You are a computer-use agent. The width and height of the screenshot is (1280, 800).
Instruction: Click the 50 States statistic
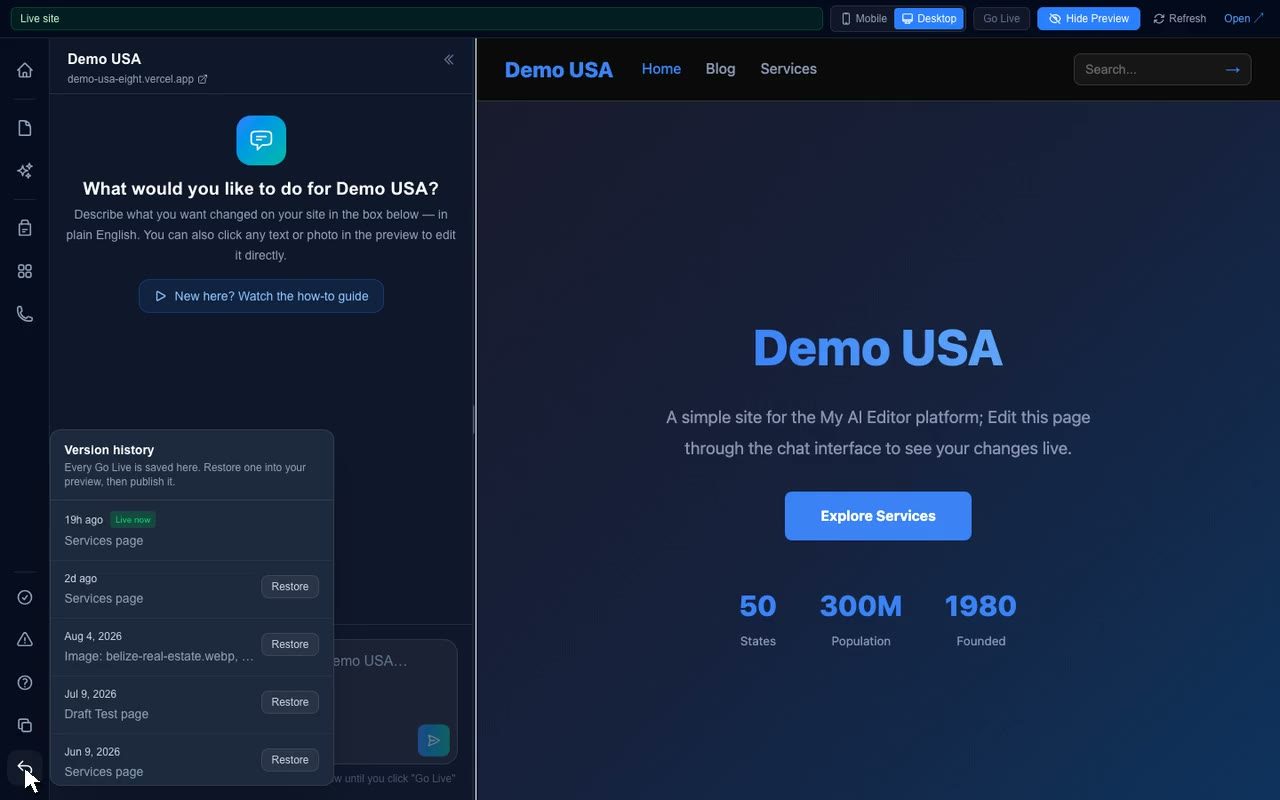pyautogui.click(x=758, y=619)
